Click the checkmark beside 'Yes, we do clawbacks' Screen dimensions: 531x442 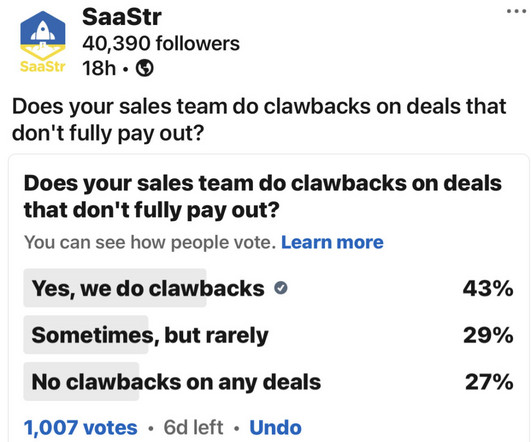point(281,288)
